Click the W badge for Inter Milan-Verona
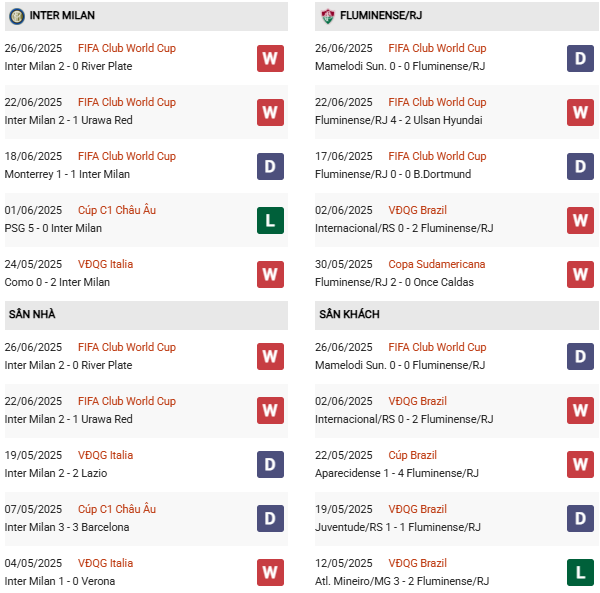Image resolution: width=600 pixels, height=593 pixels. click(270, 572)
